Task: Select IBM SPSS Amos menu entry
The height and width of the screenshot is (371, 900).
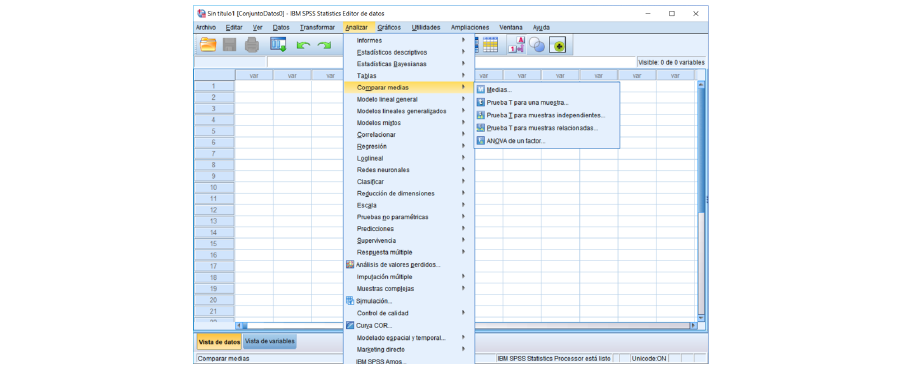Action: (x=409, y=362)
